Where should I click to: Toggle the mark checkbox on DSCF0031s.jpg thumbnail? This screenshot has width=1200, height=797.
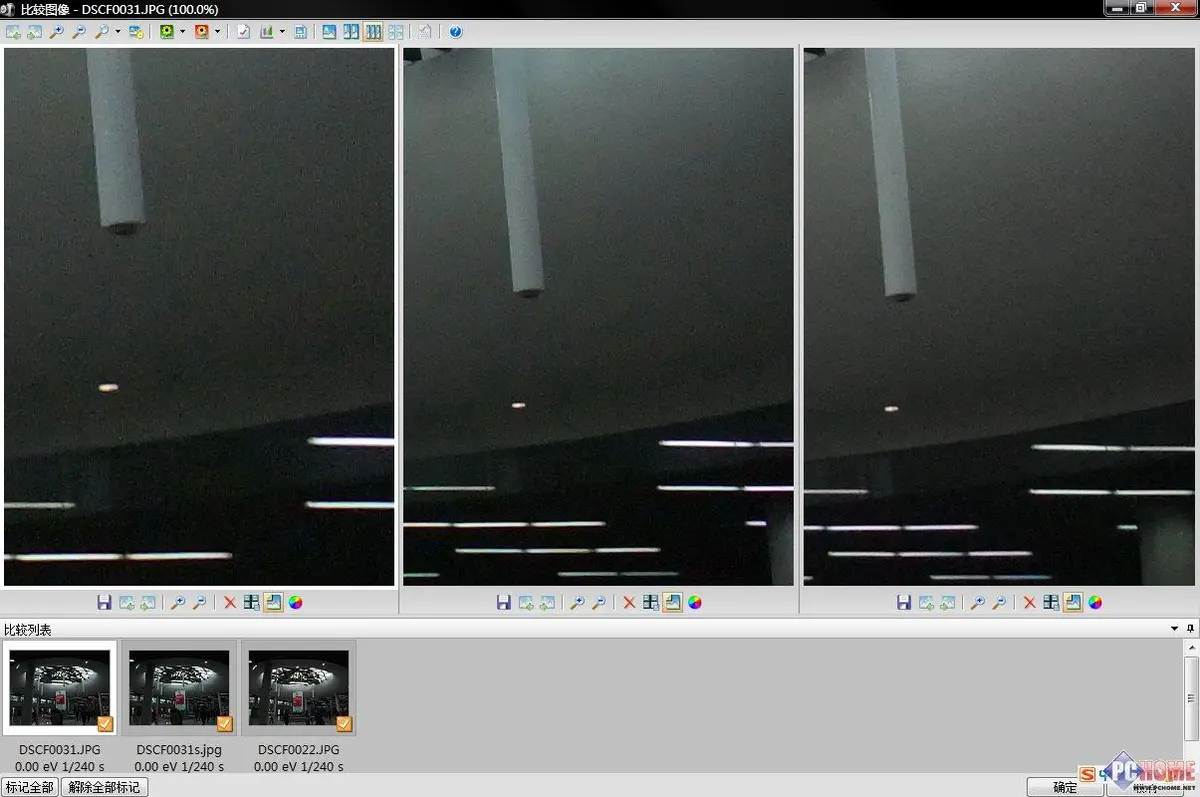[x=224, y=724]
